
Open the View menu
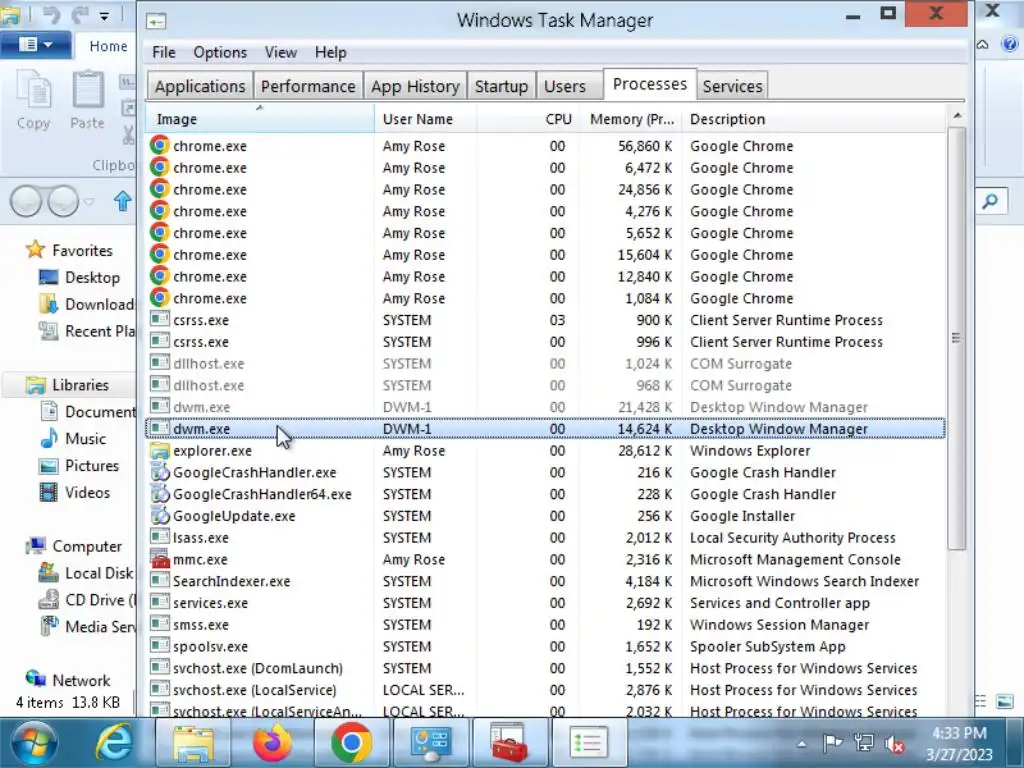[281, 52]
